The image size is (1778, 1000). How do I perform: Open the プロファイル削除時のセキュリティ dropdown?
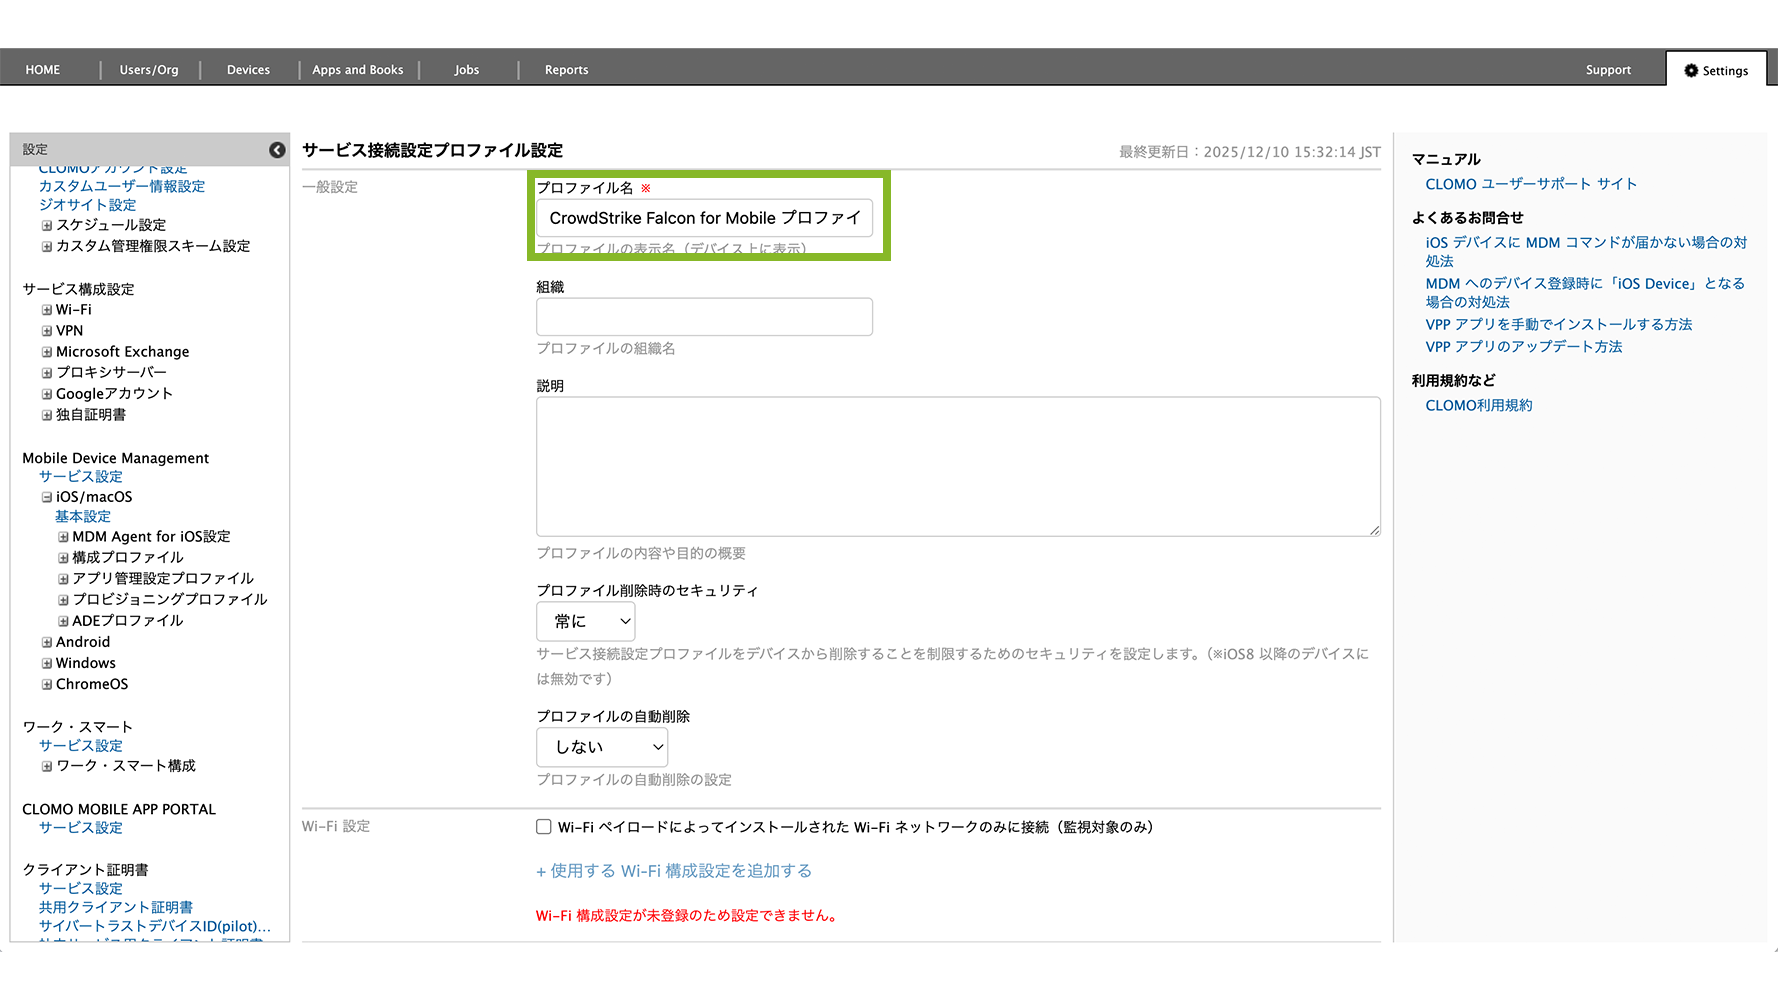tap(586, 622)
